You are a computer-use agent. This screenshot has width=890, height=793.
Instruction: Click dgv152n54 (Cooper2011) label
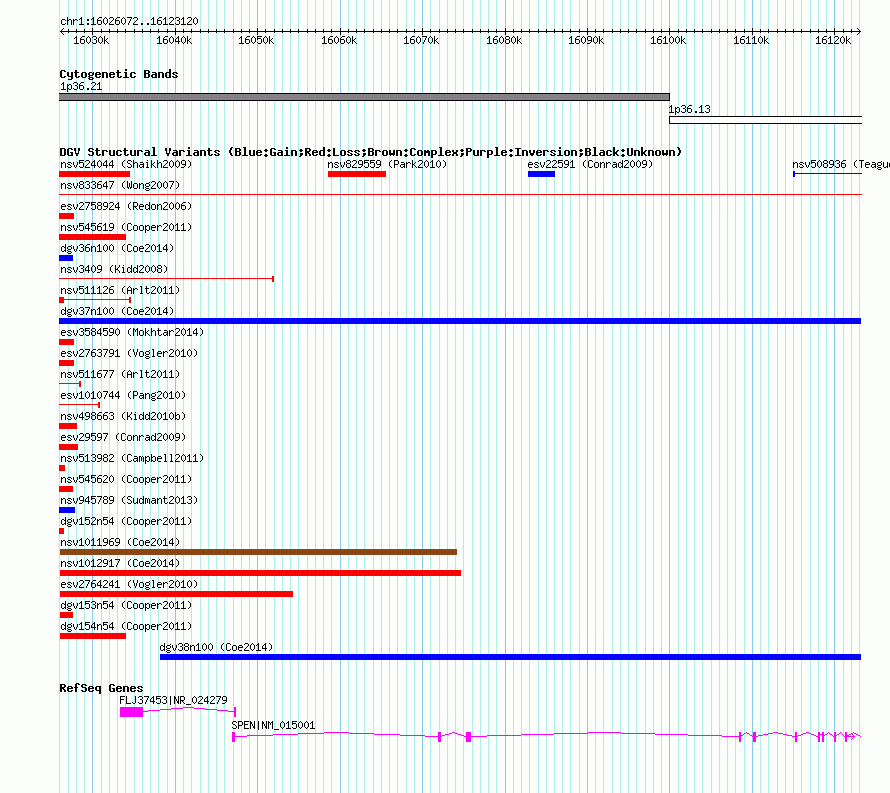(x=126, y=521)
